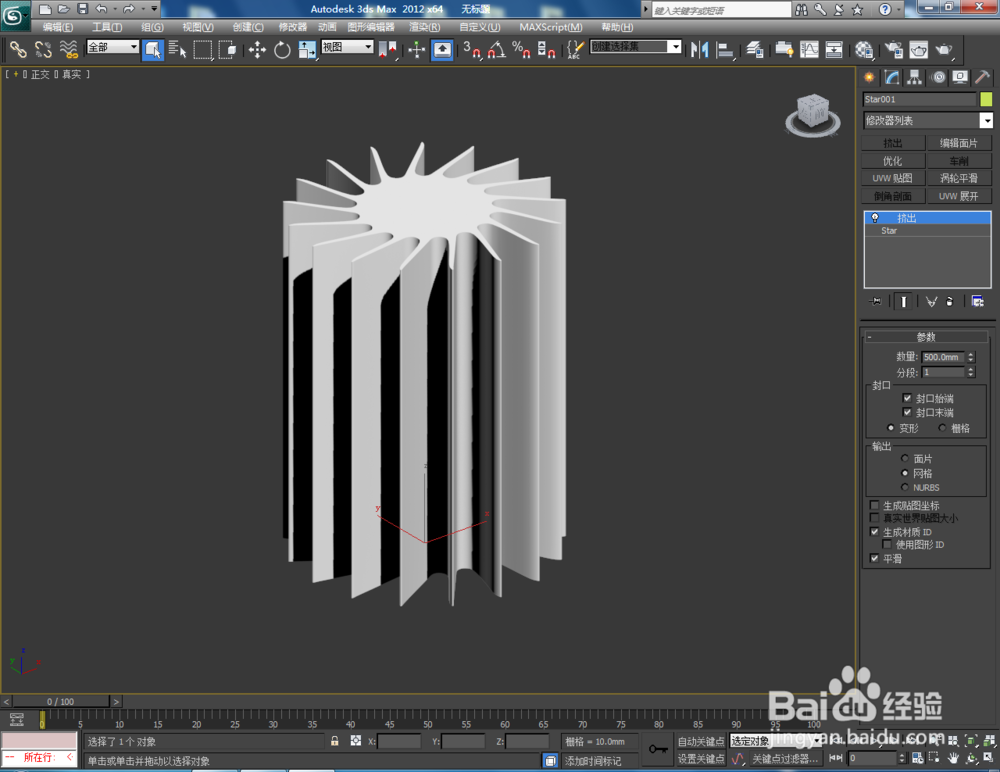The height and width of the screenshot is (772, 1000).
Task: Click the UVW 贴图 modifier button
Action: pyautogui.click(x=893, y=178)
